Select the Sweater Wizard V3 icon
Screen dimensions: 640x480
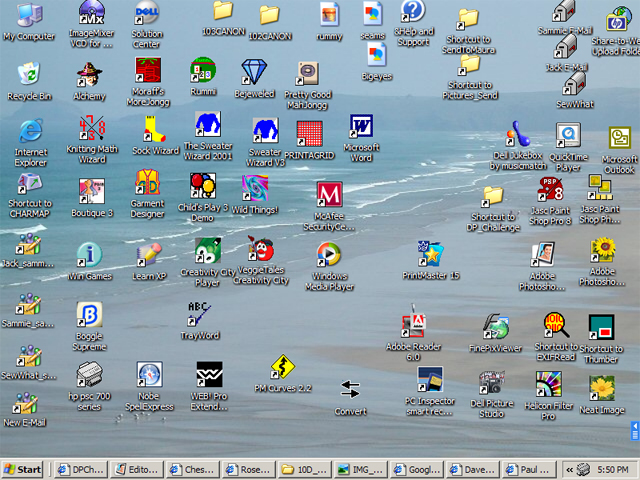coord(265,131)
